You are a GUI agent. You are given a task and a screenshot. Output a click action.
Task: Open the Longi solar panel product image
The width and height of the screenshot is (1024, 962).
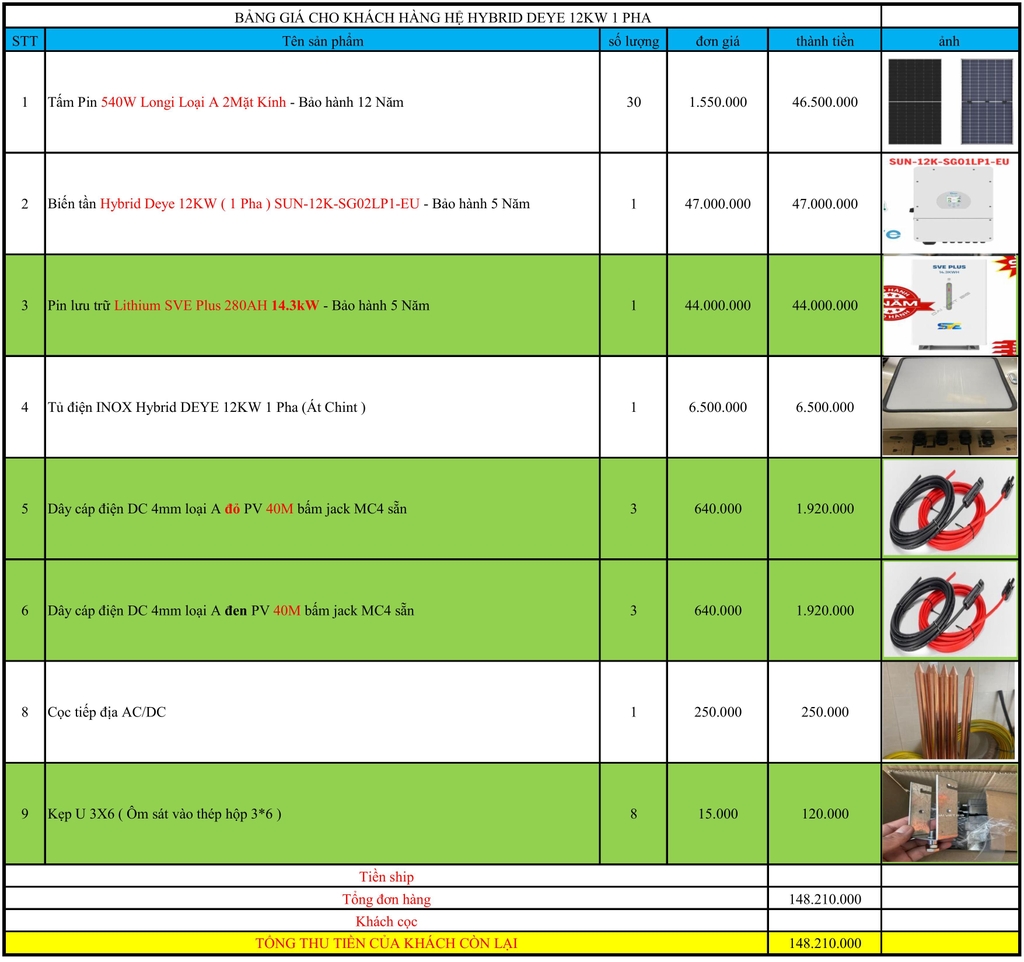pyautogui.click(x=949, y=102)
